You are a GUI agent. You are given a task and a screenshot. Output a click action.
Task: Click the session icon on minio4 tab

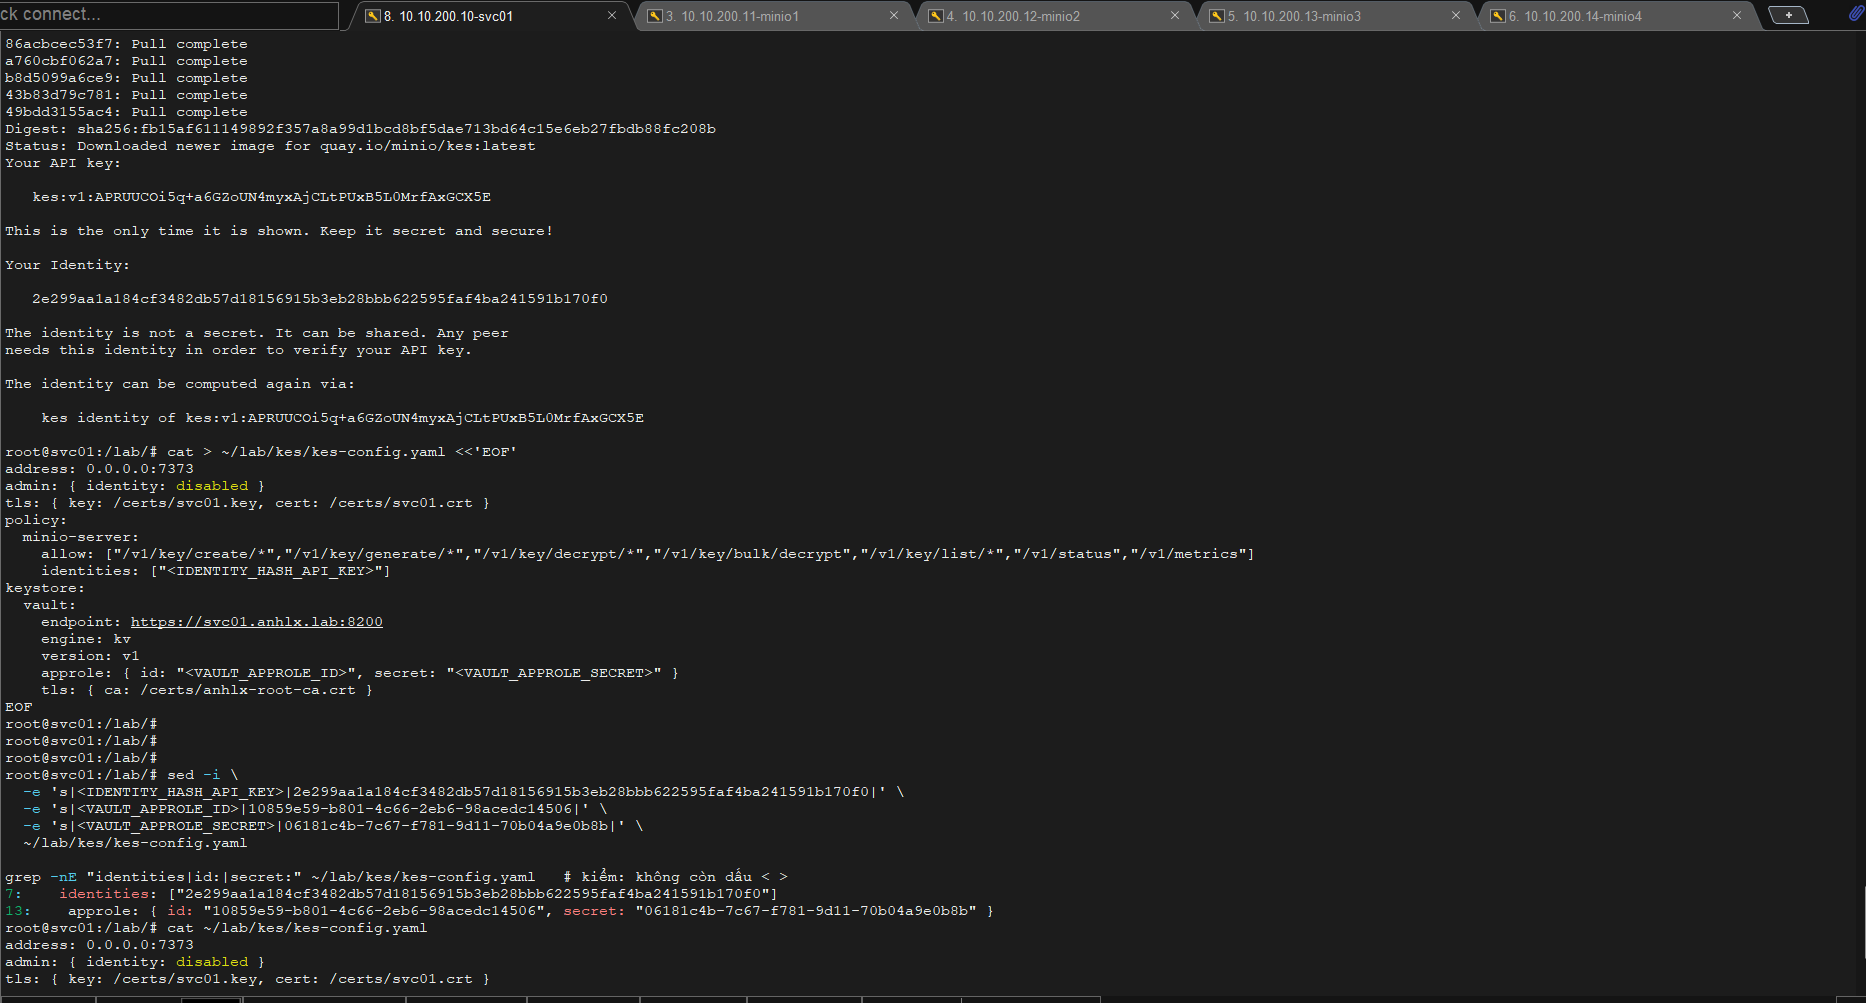[1498, 16]
